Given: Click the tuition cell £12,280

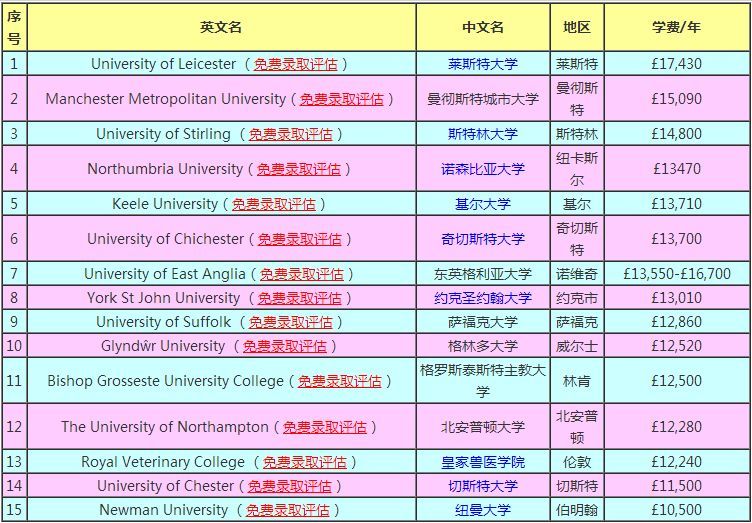Looking at the screenshot, I should 677,427.
